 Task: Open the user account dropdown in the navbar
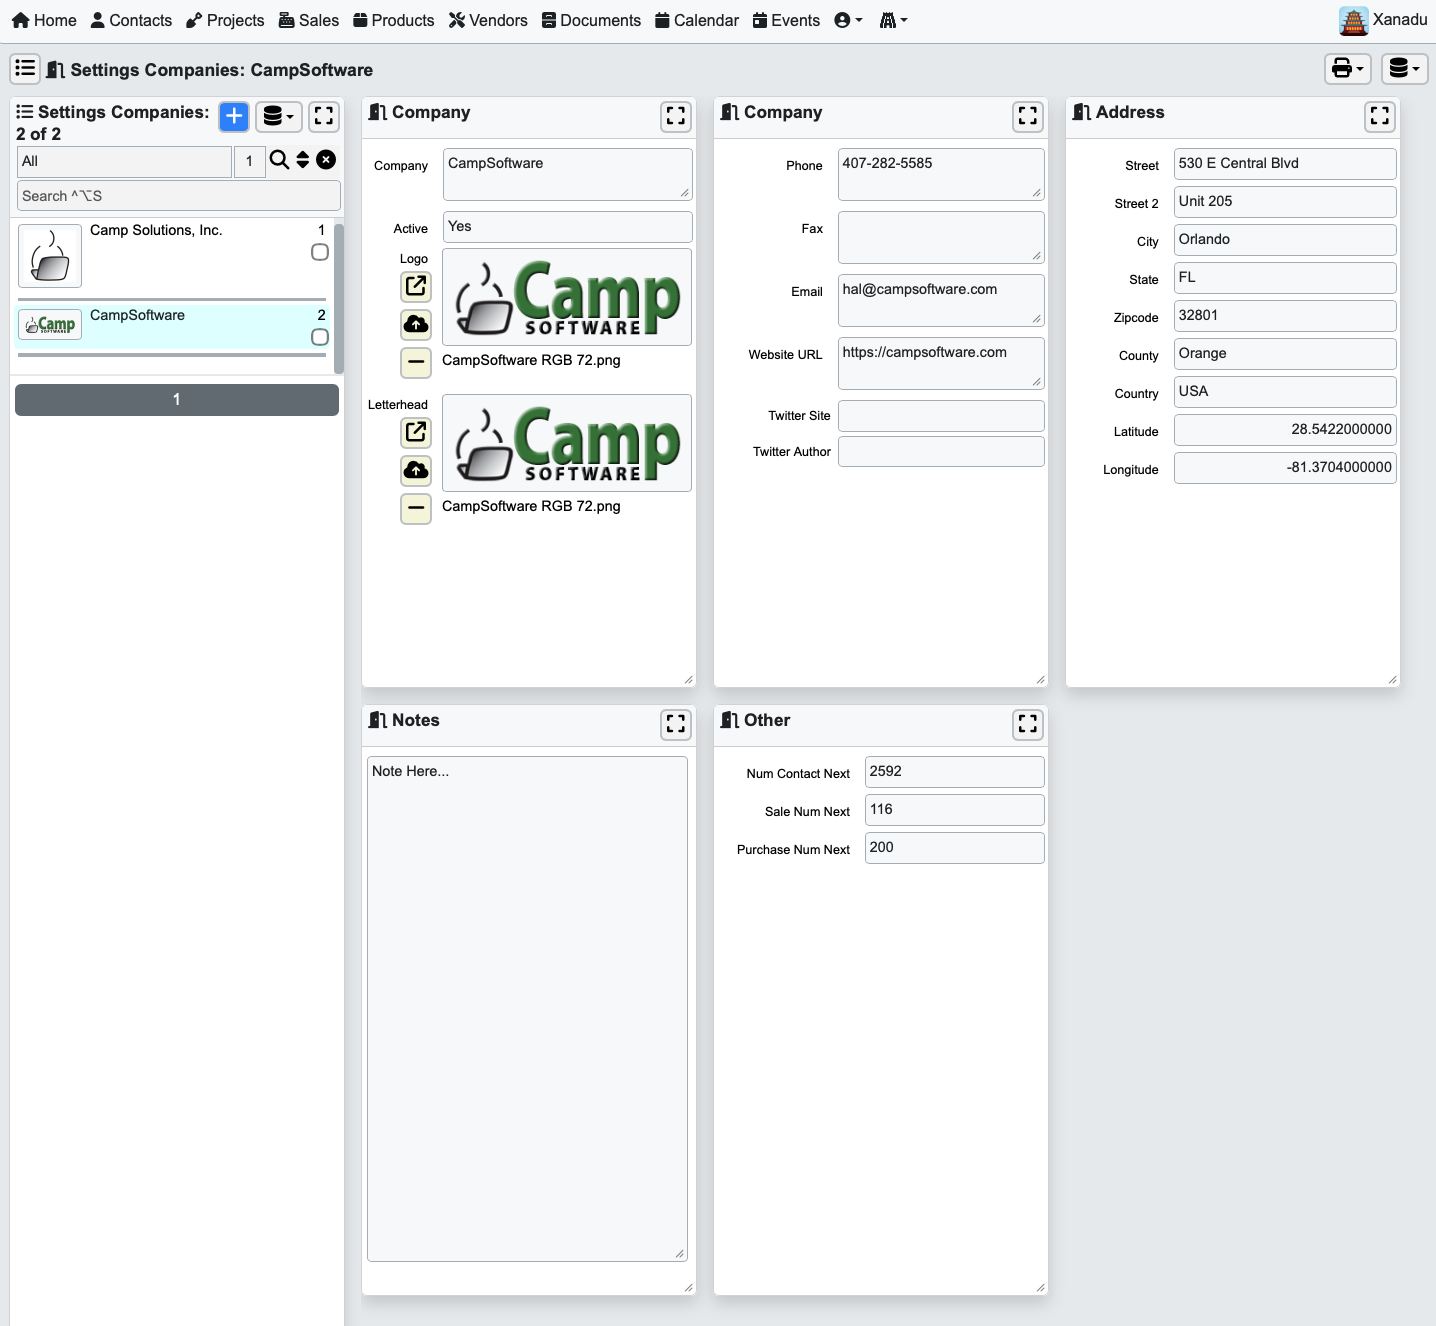847,20
